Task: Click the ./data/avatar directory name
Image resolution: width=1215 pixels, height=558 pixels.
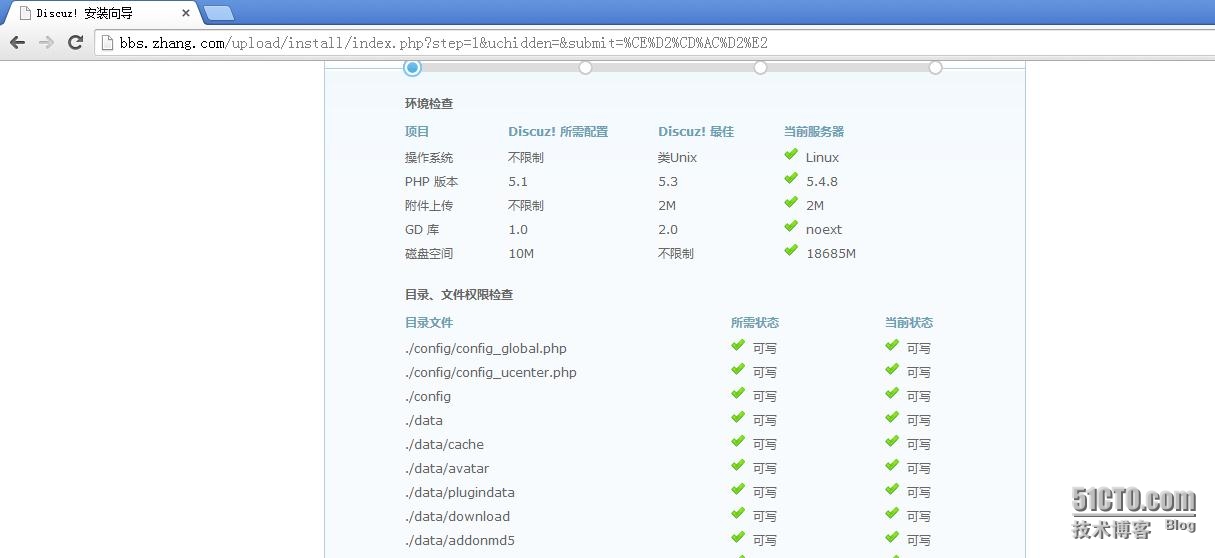Action: [x=447, y=469]
